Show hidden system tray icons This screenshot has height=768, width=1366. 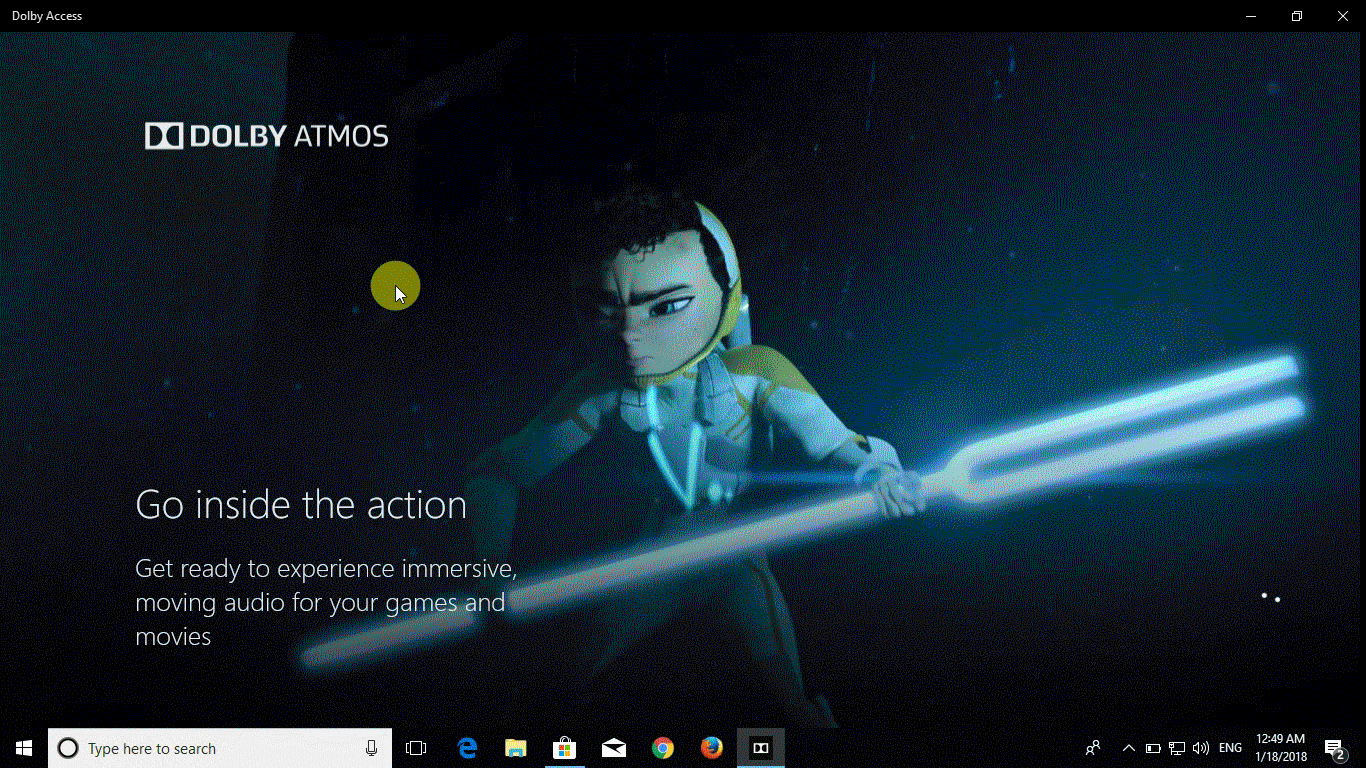[1129, 748]
